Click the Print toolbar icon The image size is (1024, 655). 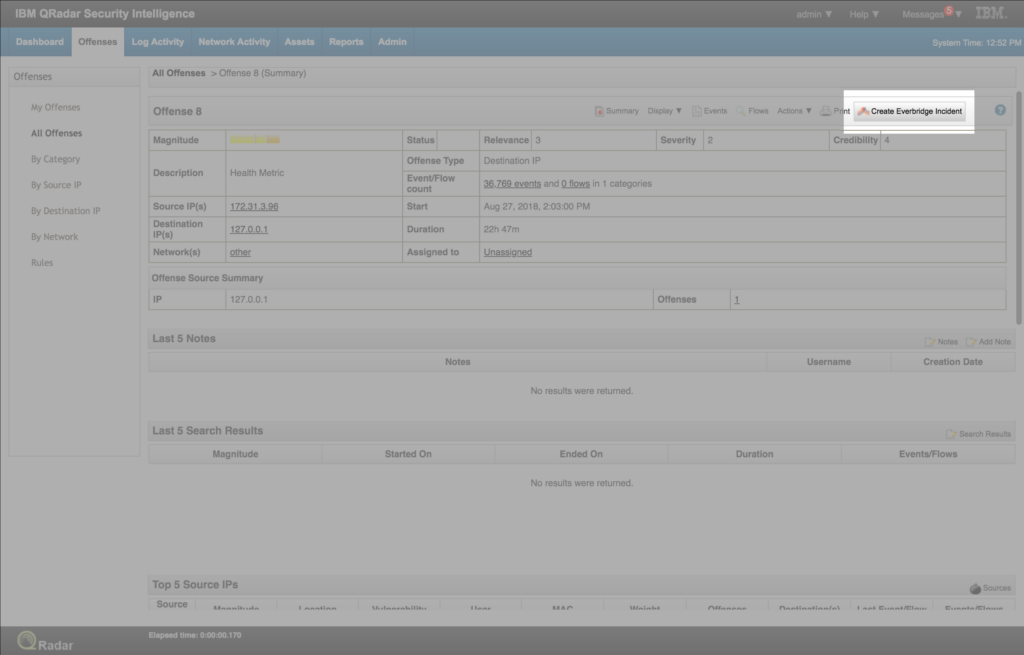[x=835, y=111]
